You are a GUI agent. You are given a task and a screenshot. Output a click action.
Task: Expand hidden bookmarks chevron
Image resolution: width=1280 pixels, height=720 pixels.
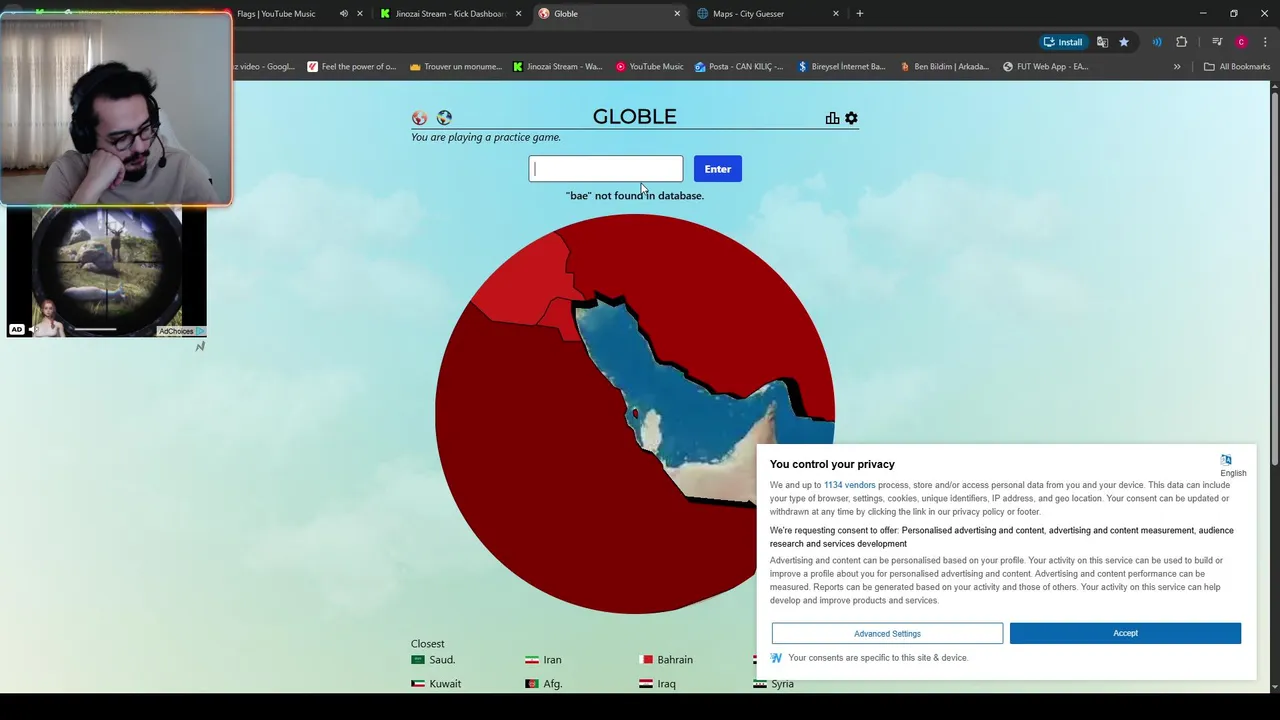pos(1177,67)
